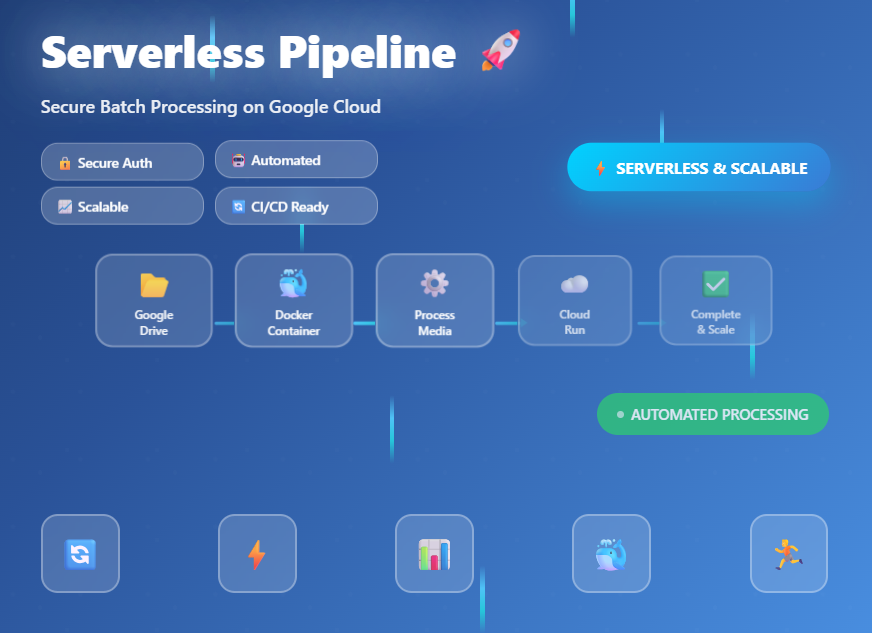This screenshot has height=633, width=872.
Task: Click the cloud icon in Cloud Run card
Action: [574, 284]
